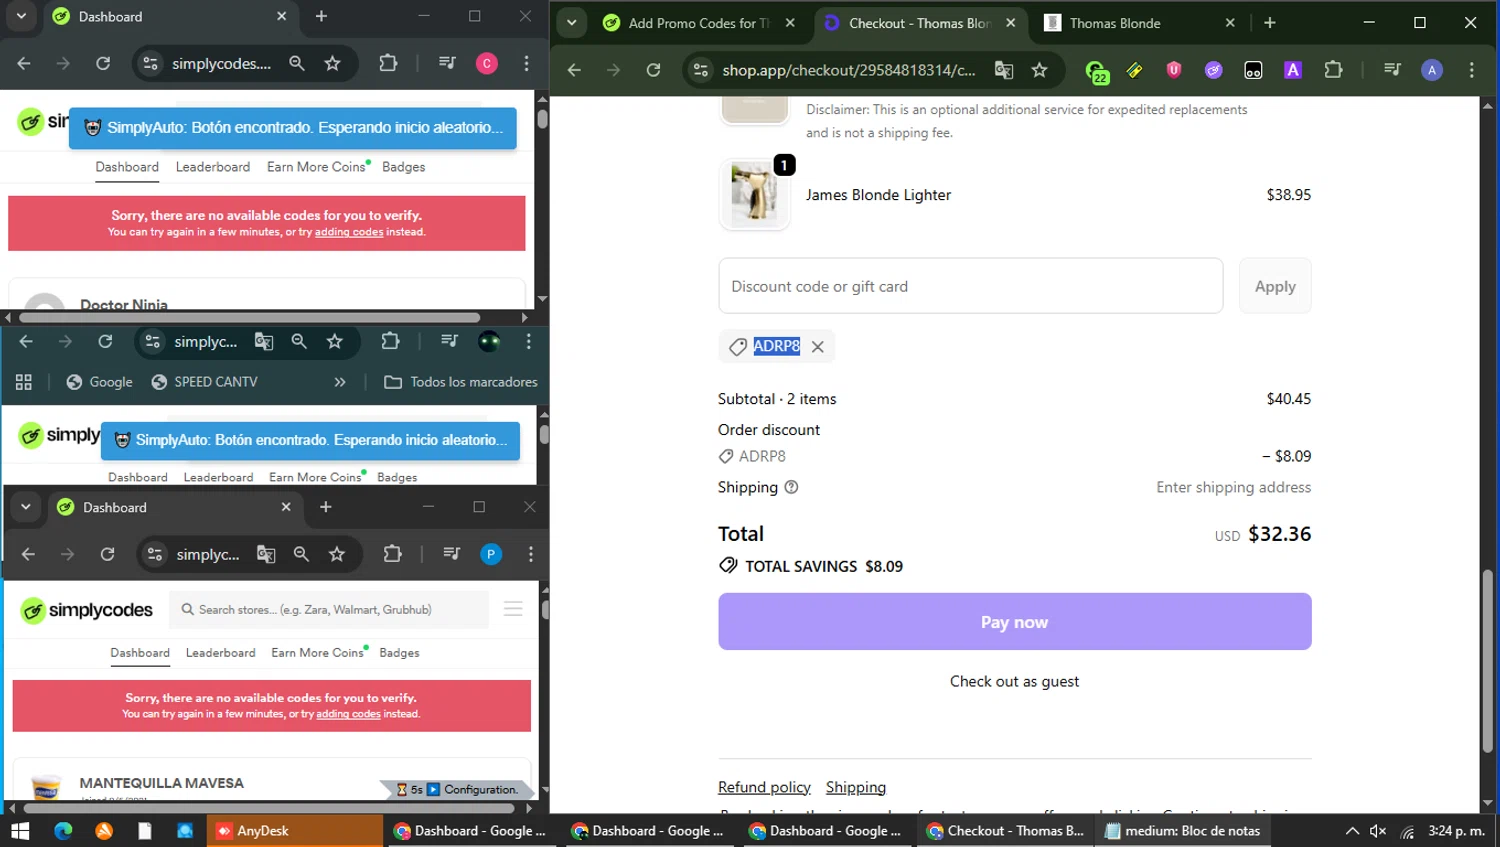This screenshot has height=847, width=1500.
Task: Click the yellow ruler extension icon
Action: (1134, 70)
